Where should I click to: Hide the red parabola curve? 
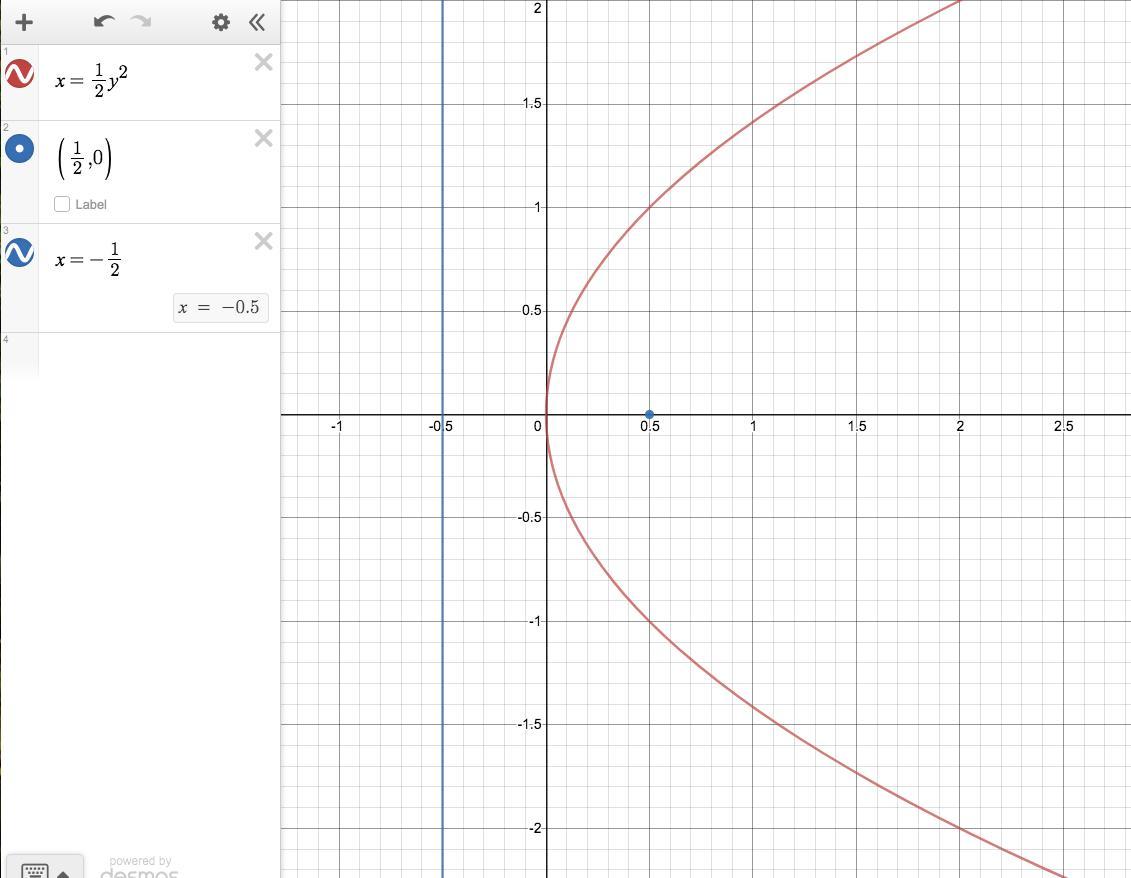pos(19,74)
